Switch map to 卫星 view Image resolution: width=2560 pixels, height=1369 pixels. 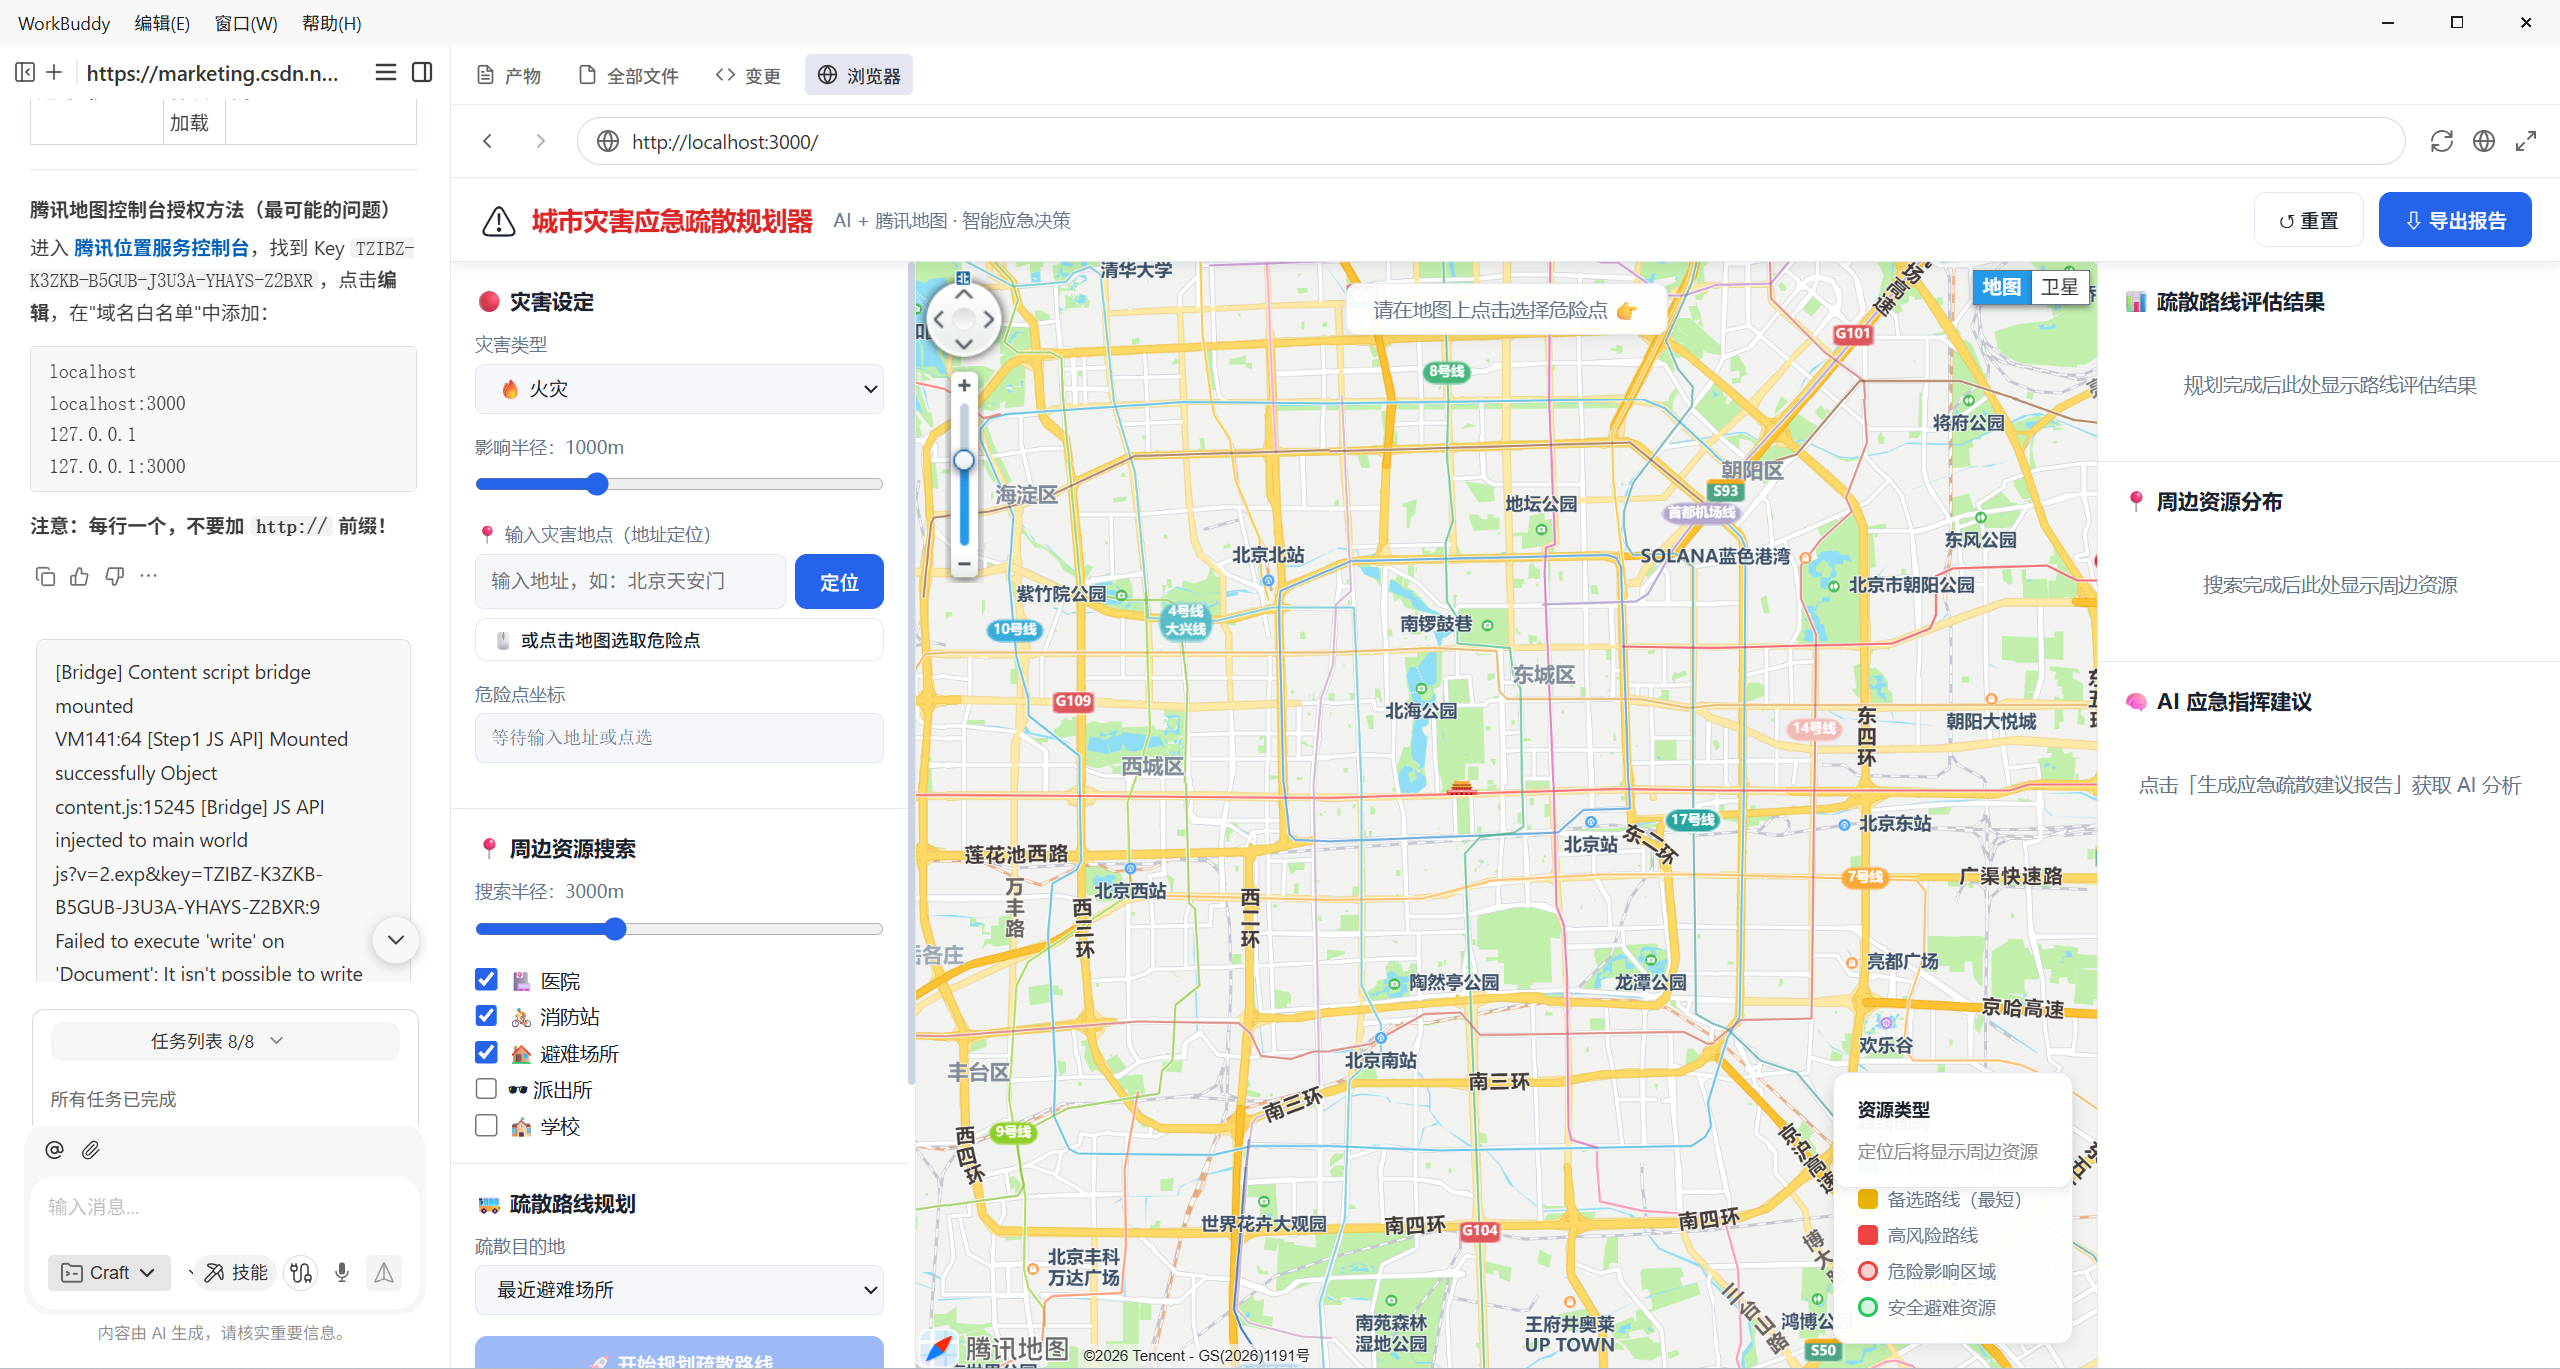pyautogui.click(x=2060, y=287)
